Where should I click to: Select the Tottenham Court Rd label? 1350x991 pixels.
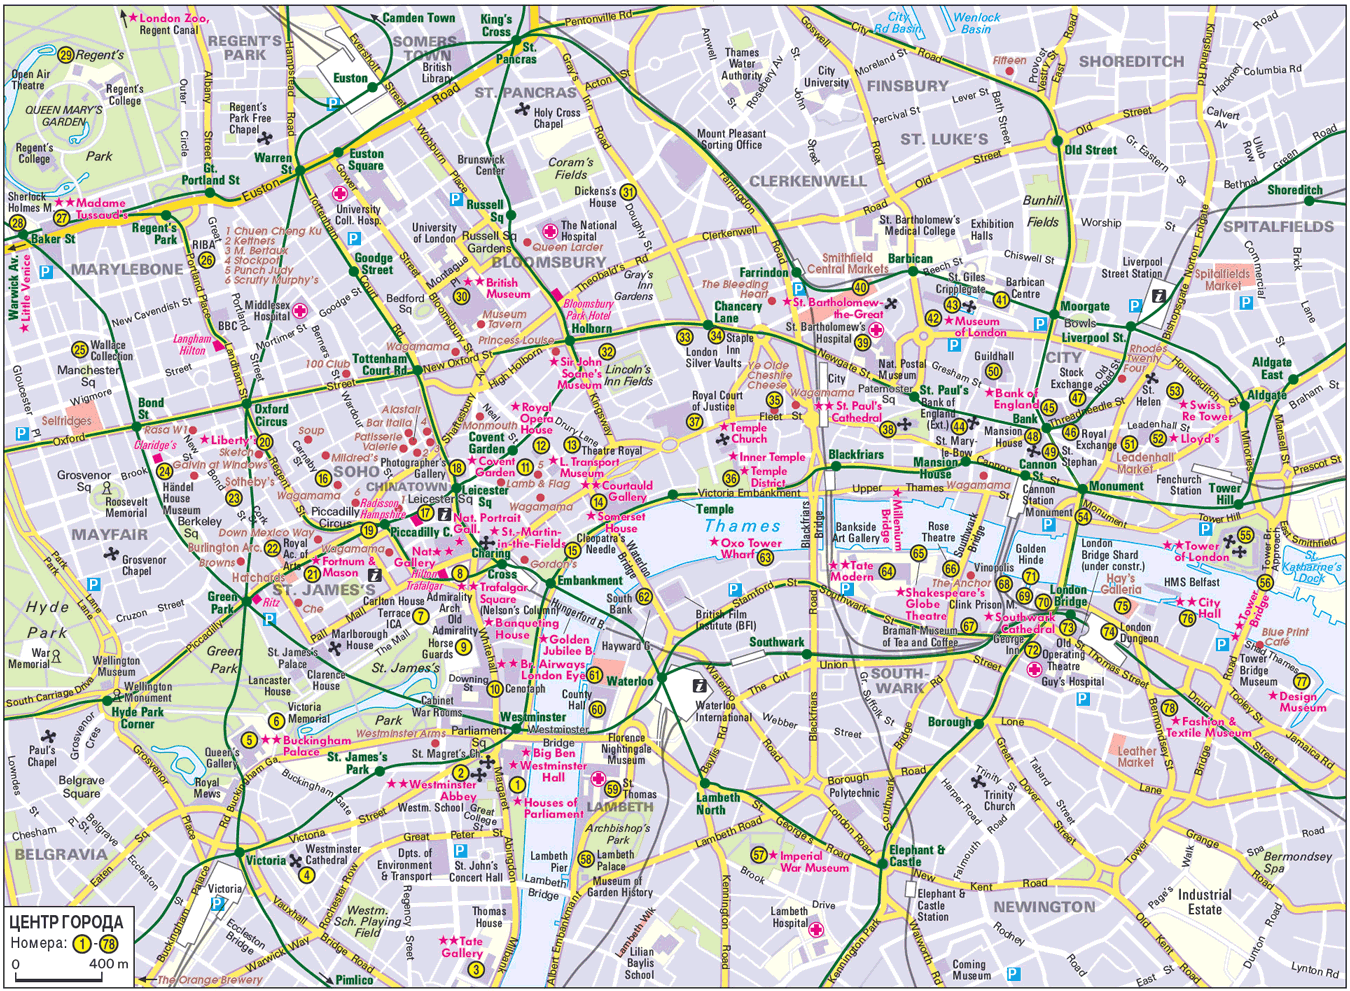[380, 364]
